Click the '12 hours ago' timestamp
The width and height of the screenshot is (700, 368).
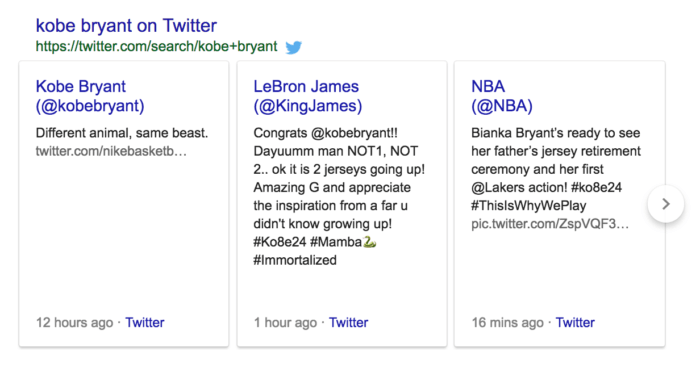point(75,322)
